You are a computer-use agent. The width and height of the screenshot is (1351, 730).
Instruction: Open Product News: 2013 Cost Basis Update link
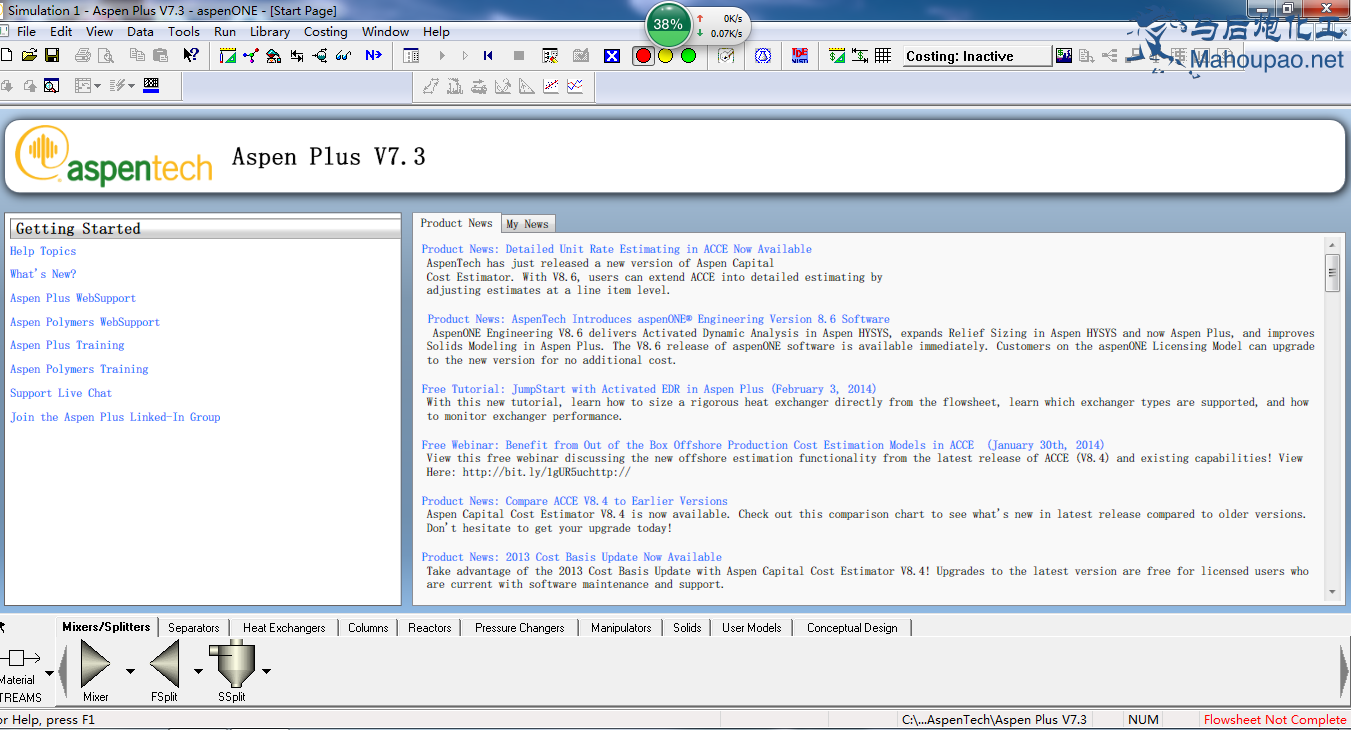click(572, 557)
